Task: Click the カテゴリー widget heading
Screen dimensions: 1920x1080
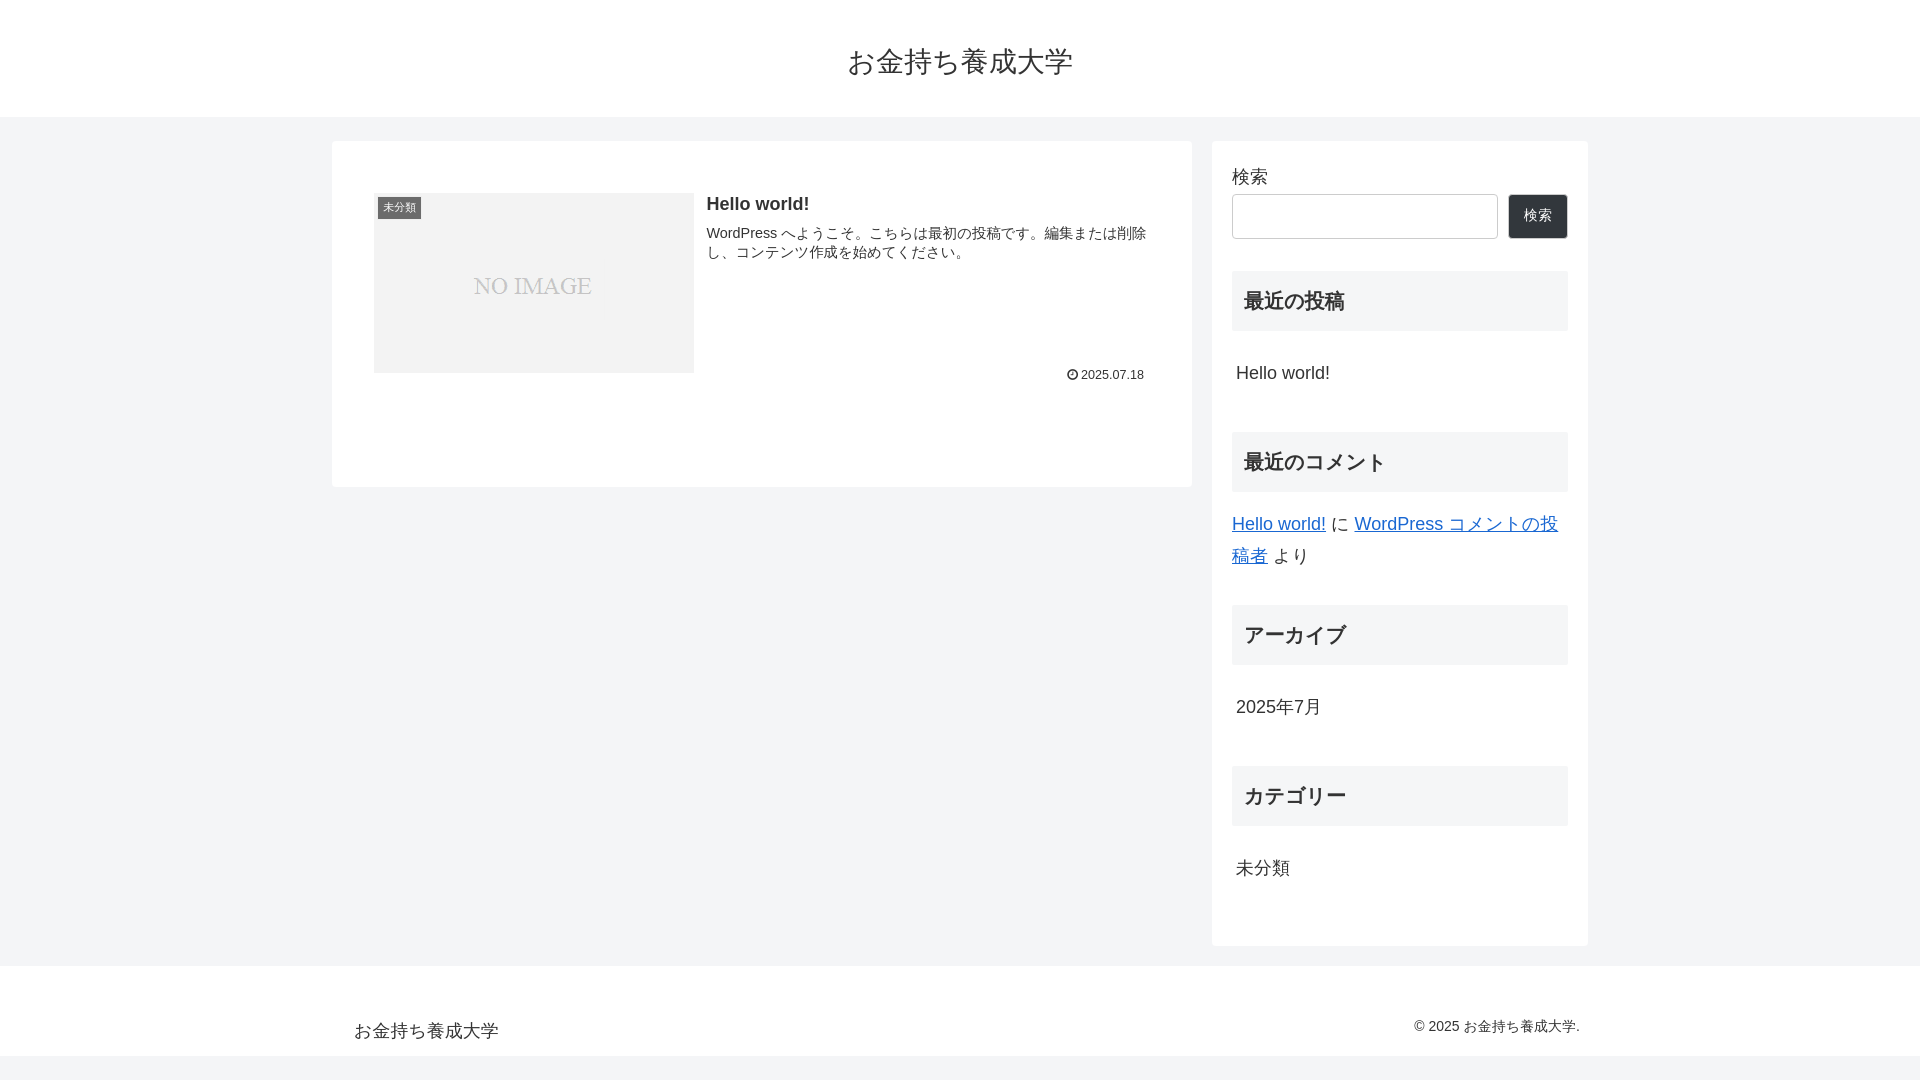Action: [1400, 796]
